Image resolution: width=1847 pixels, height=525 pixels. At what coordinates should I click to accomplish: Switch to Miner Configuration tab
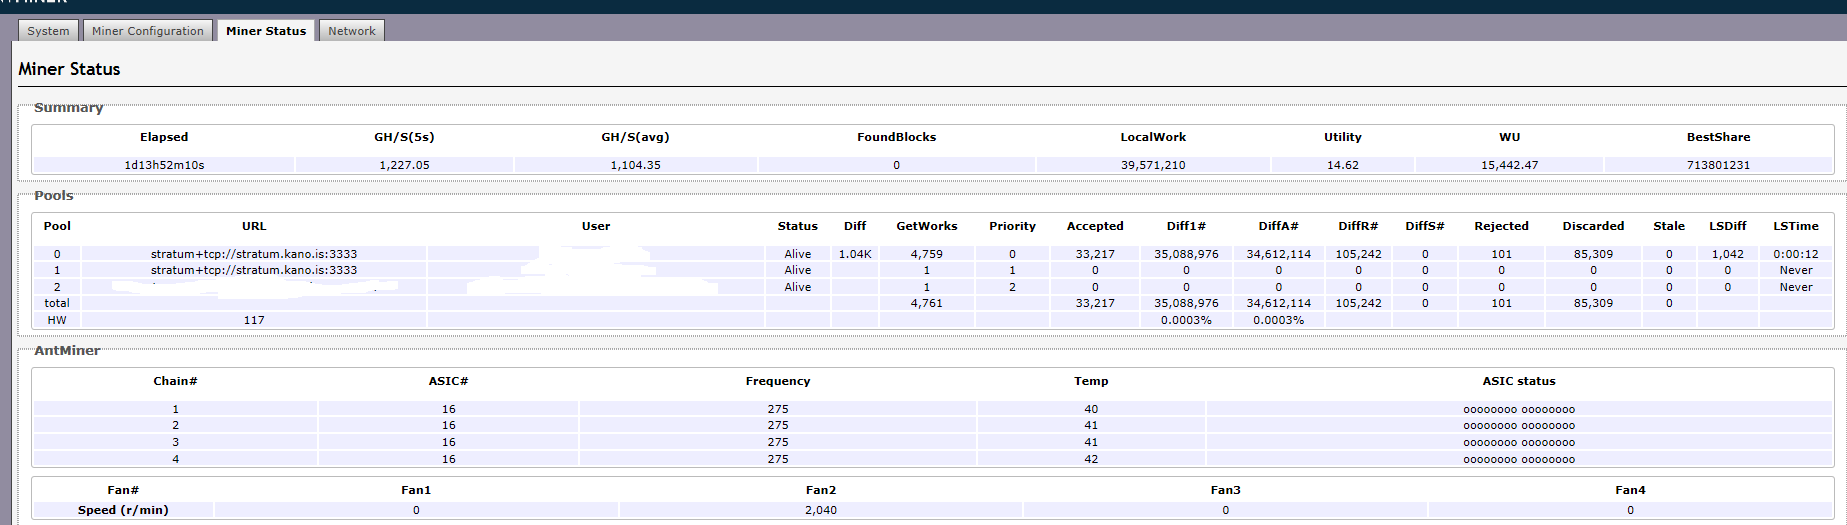148,31
